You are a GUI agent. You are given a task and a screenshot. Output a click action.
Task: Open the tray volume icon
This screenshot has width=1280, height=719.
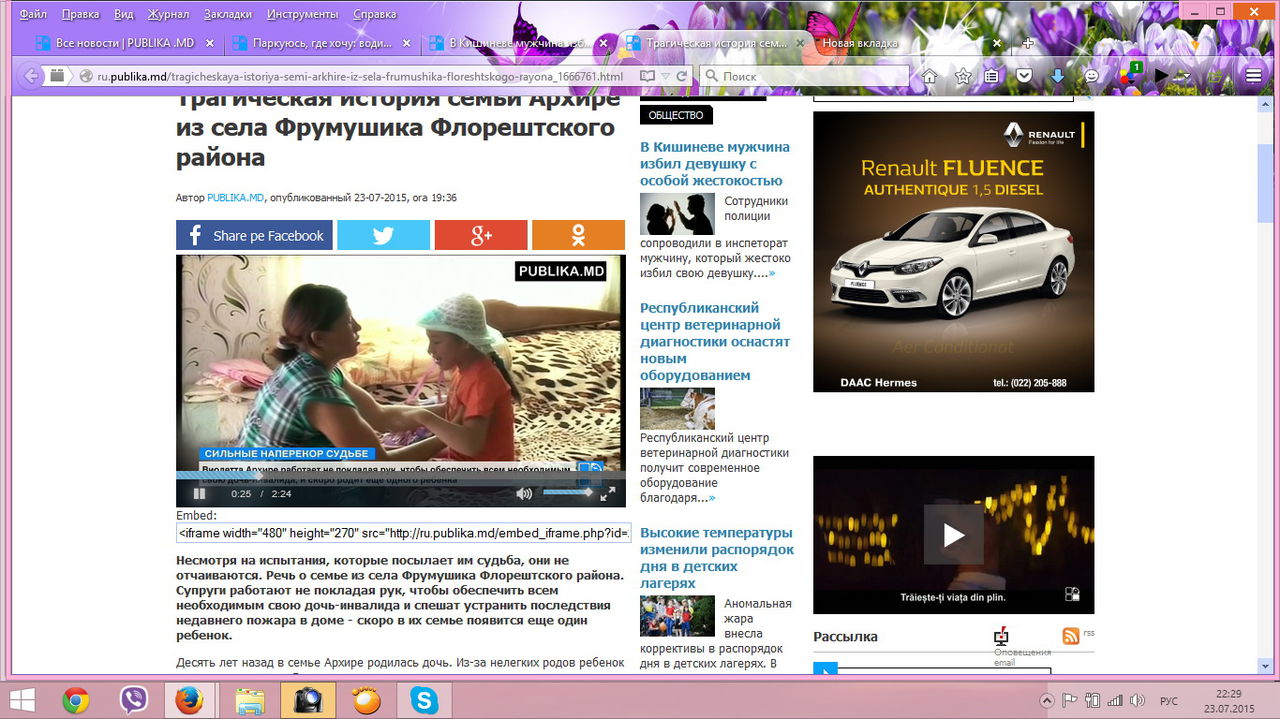pyautogui.click(x=1137, y=700)
